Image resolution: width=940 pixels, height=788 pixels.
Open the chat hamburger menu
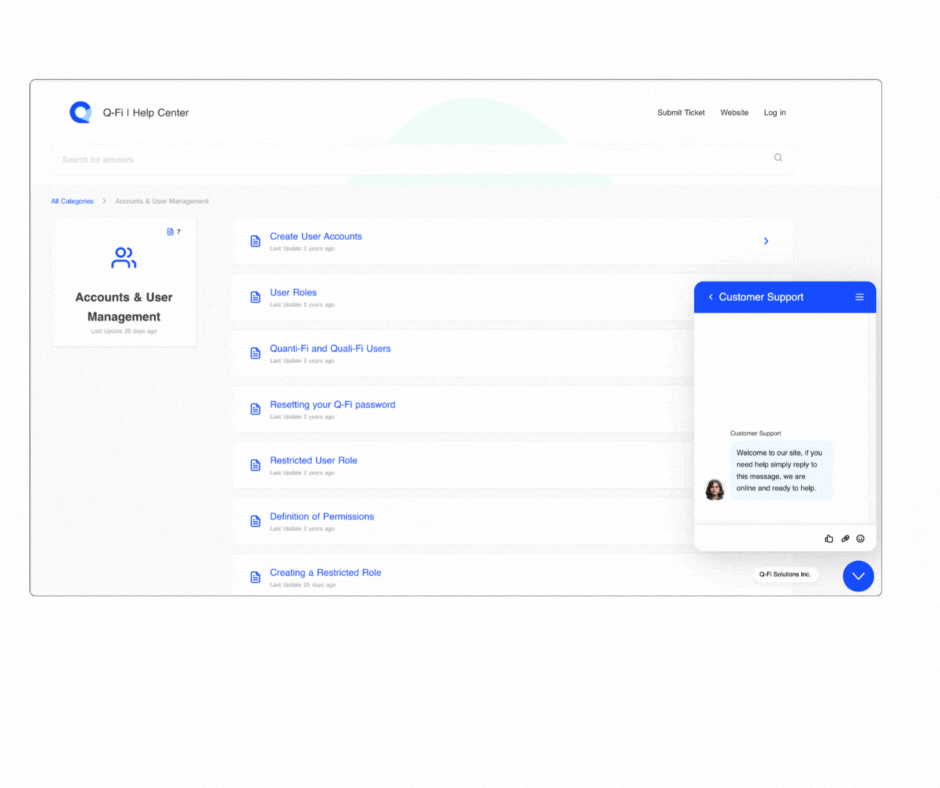coord(859,297)
